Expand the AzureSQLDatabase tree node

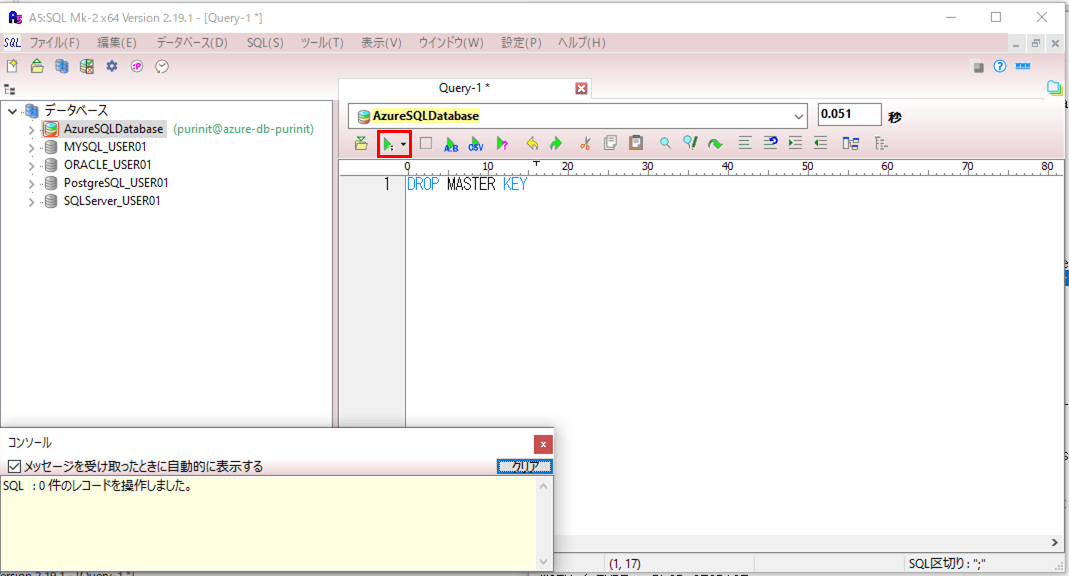31,129
